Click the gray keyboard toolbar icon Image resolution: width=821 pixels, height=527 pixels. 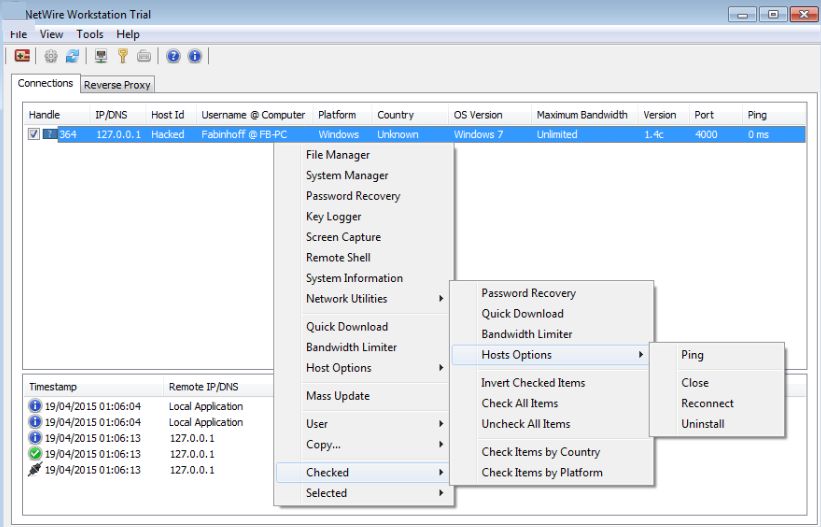[x=144, y=56]
